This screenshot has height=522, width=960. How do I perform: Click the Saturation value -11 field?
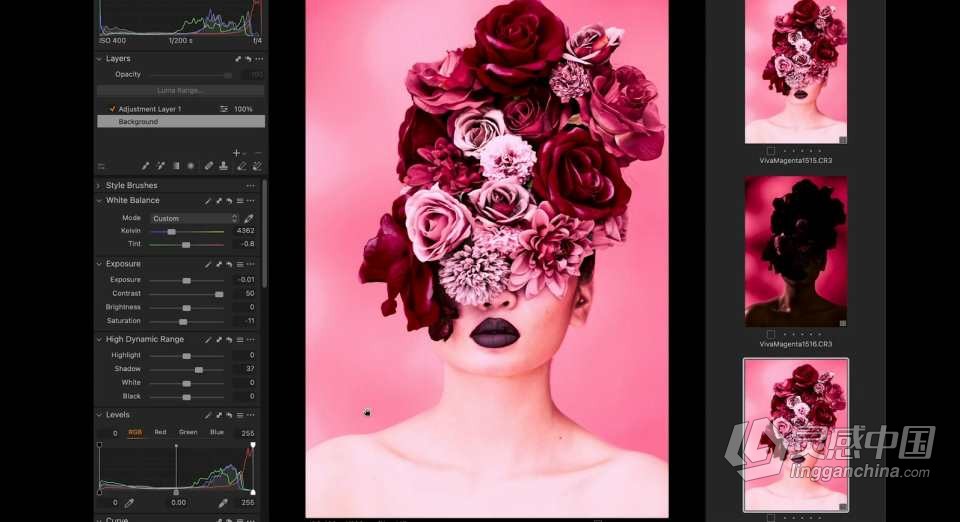tap(245, 321)
